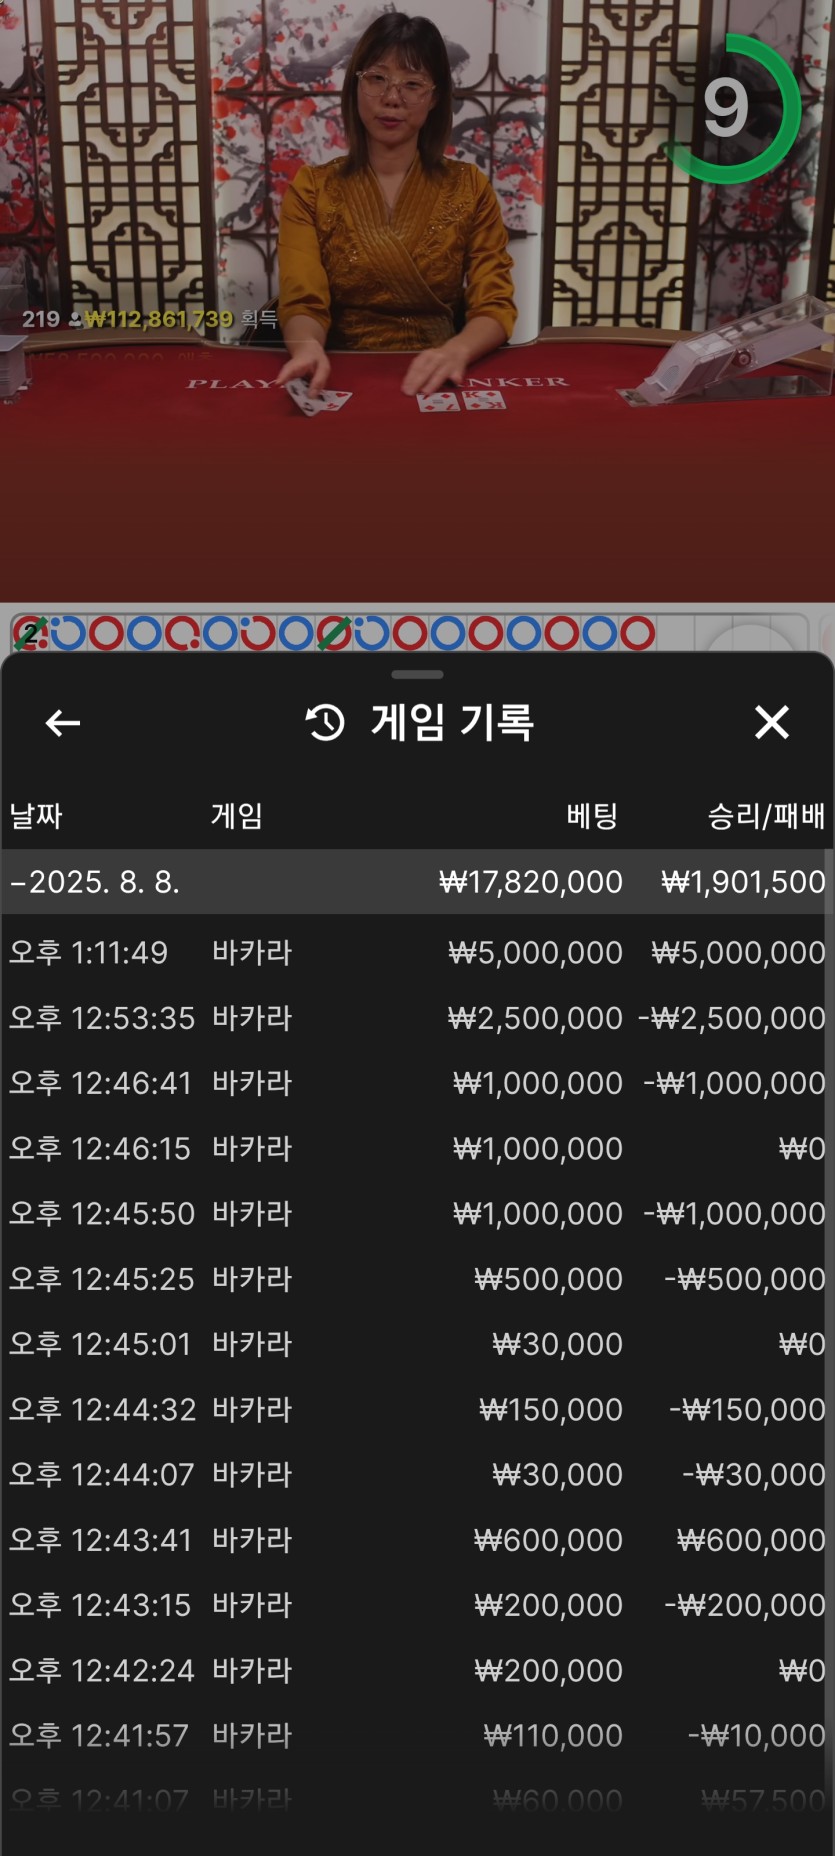Select the 오후 12:41:57 game entry
Image resolution: width=835 pixels, height=1856 pixels.
pyautogui.click(x=417, y=1735)
